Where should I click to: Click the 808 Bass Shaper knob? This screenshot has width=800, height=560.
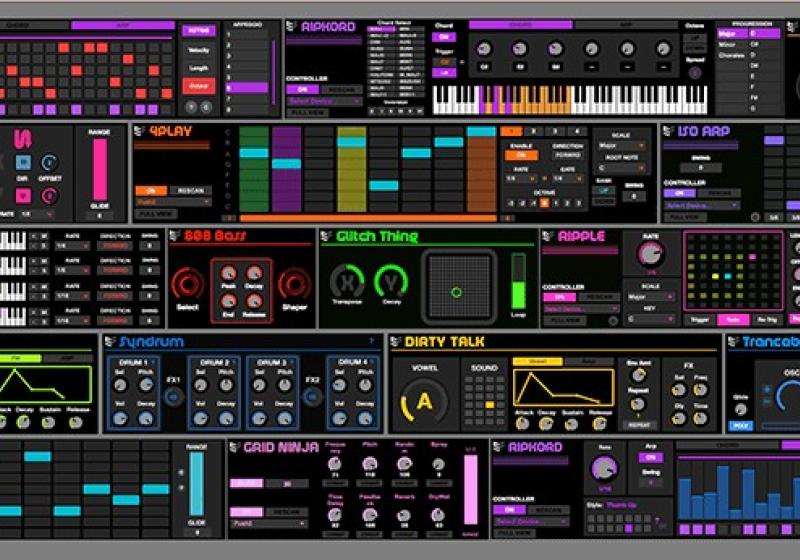[294, 284]
